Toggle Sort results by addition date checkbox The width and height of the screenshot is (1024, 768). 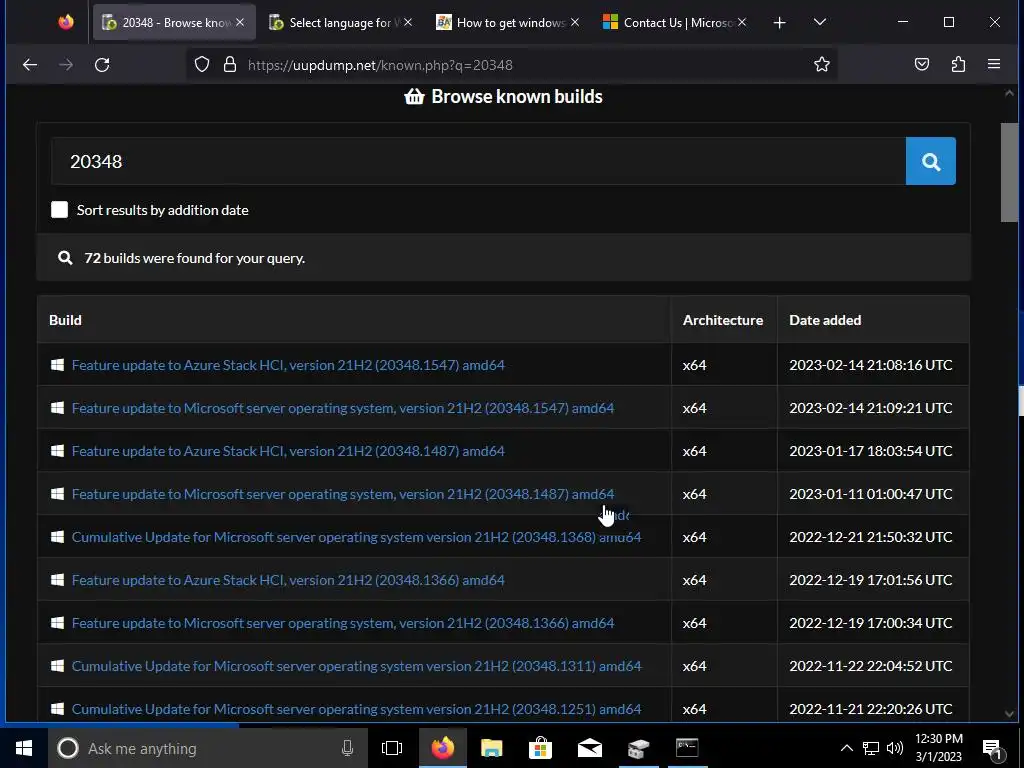pos(59,210)
